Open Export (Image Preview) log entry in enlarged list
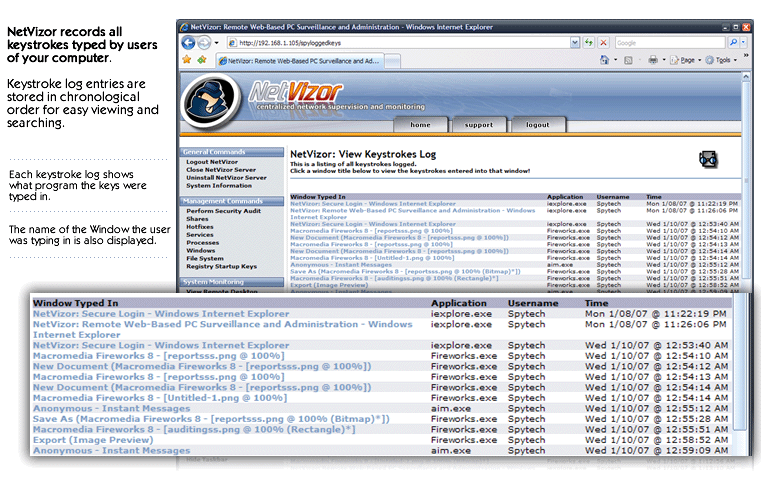This screenshot has height=477, width=761. click(93, 439)
